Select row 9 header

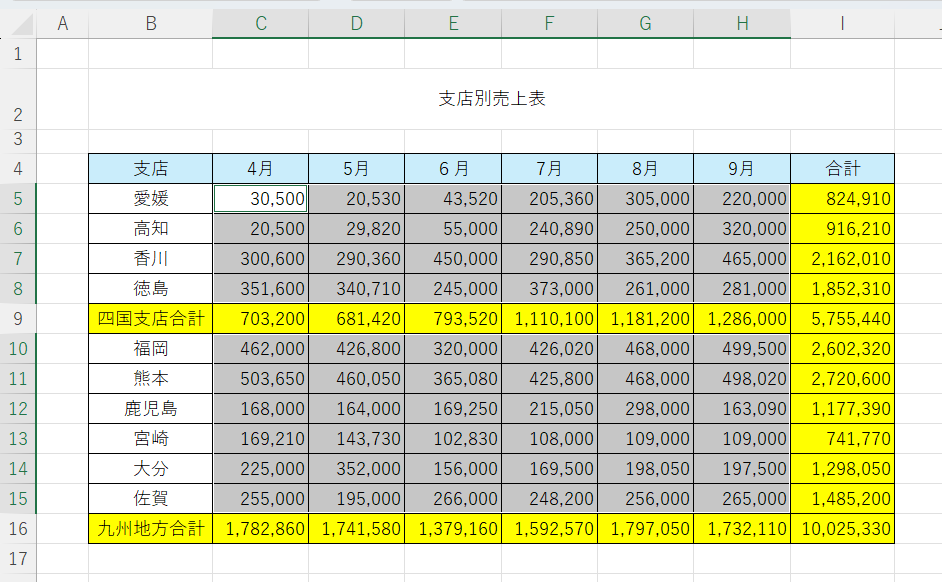[18, 319]
